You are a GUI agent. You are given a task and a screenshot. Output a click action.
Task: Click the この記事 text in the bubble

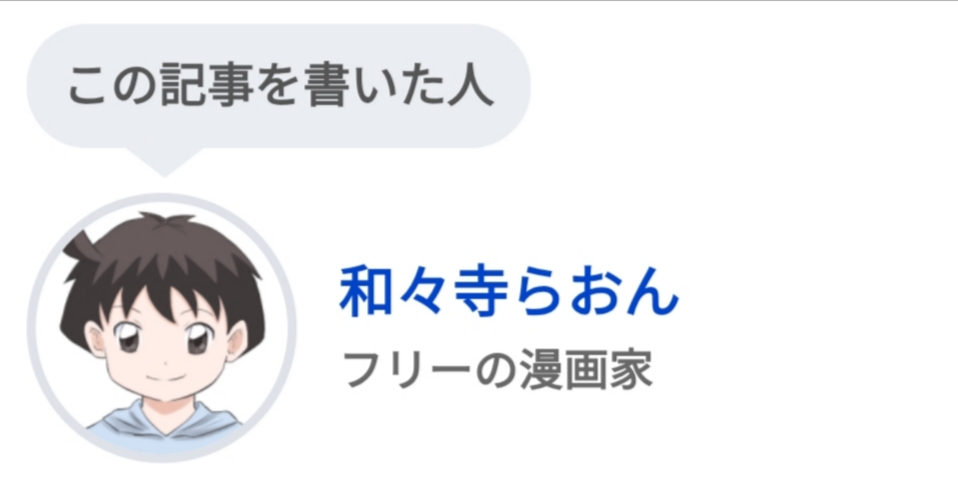point(160,86)
